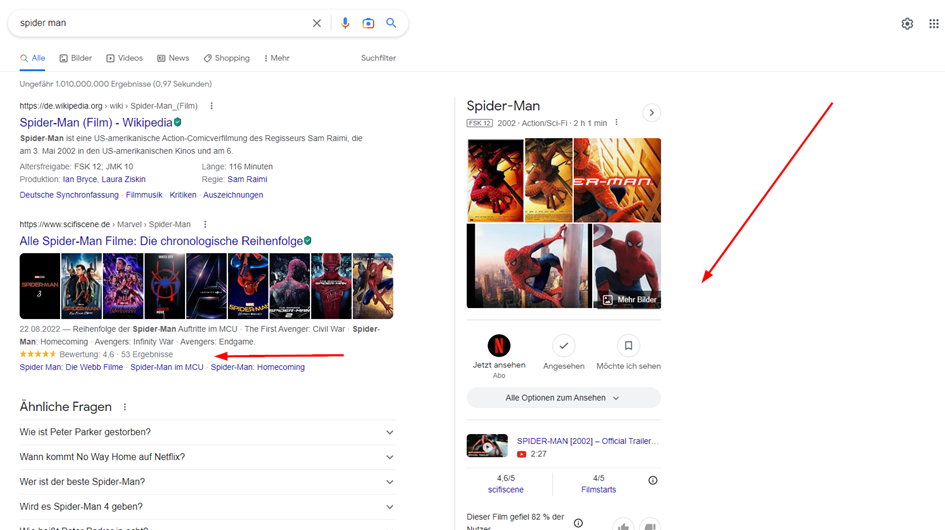Open the Google apps grid icon

tap(934, 24)
